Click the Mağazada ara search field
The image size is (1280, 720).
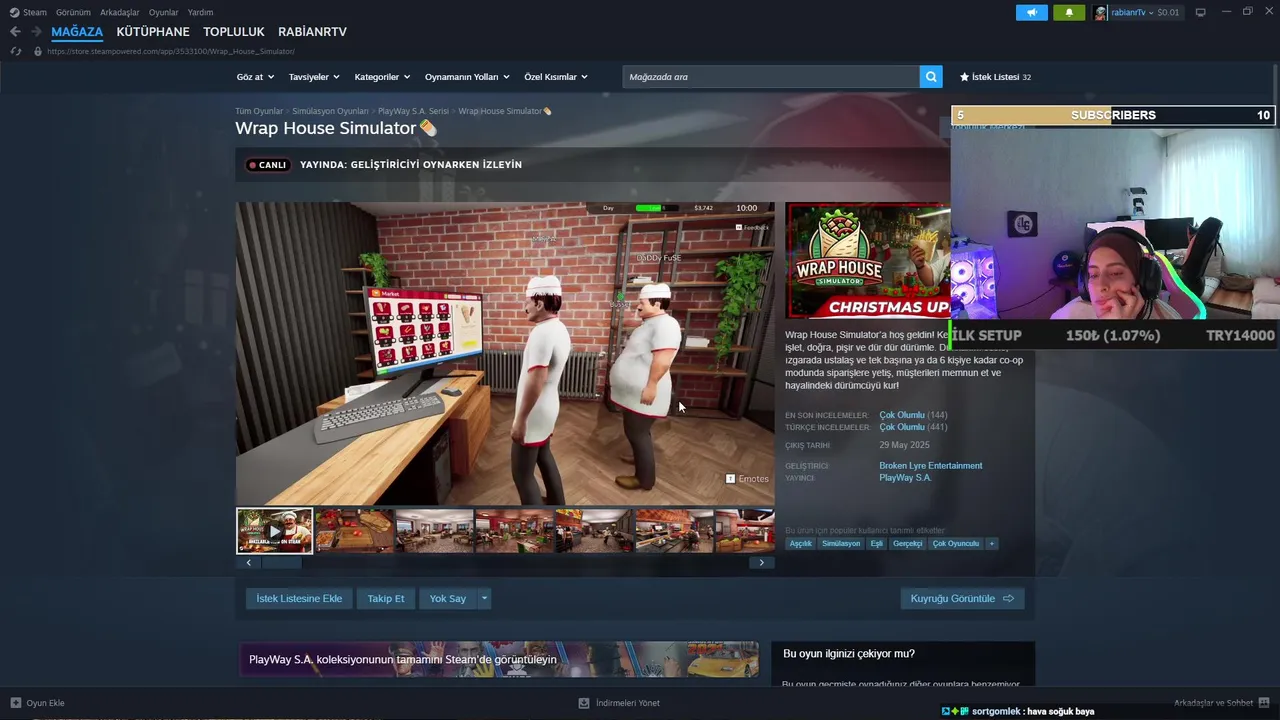point(770,77)
